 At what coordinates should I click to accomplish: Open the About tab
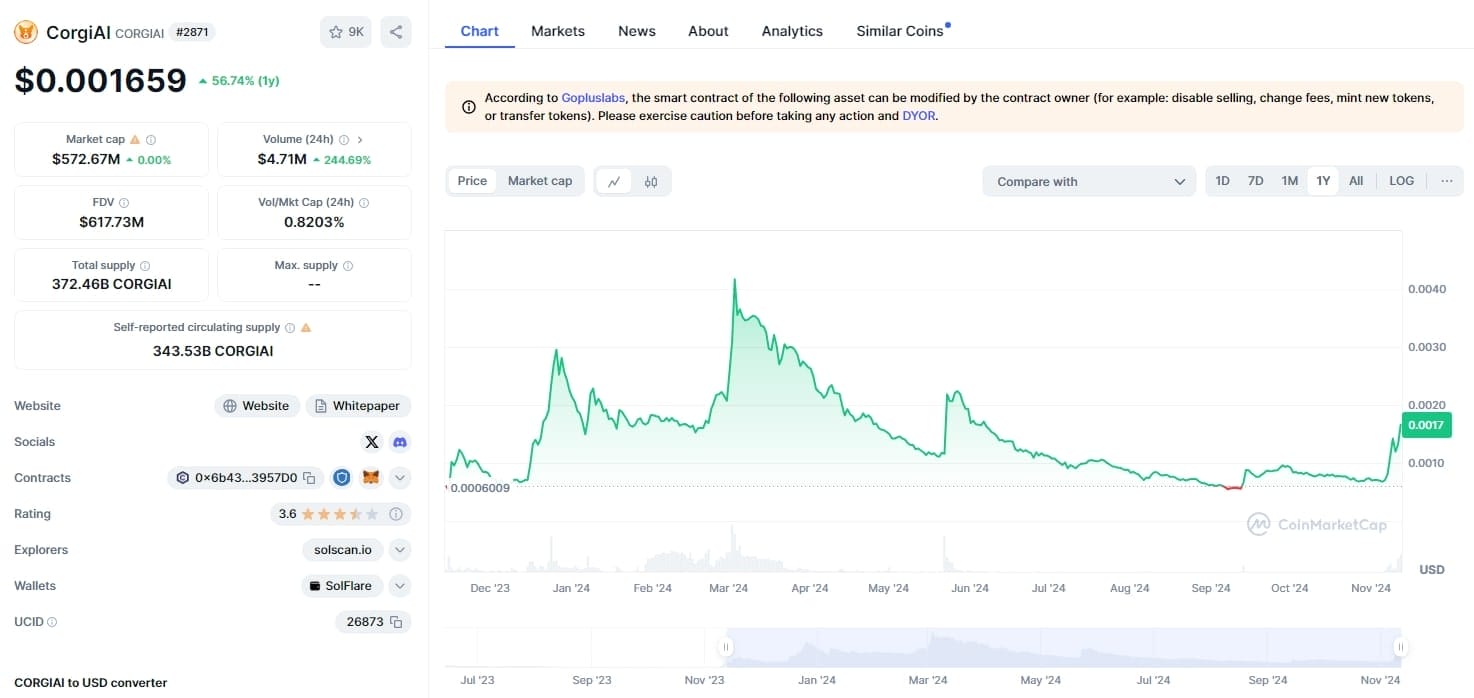[708, 31]
